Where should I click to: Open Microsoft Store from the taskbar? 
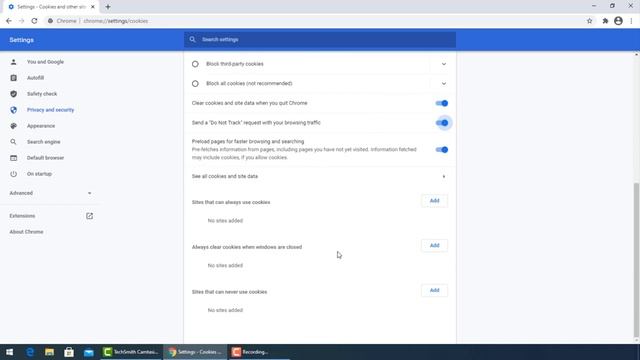point(69,352)
